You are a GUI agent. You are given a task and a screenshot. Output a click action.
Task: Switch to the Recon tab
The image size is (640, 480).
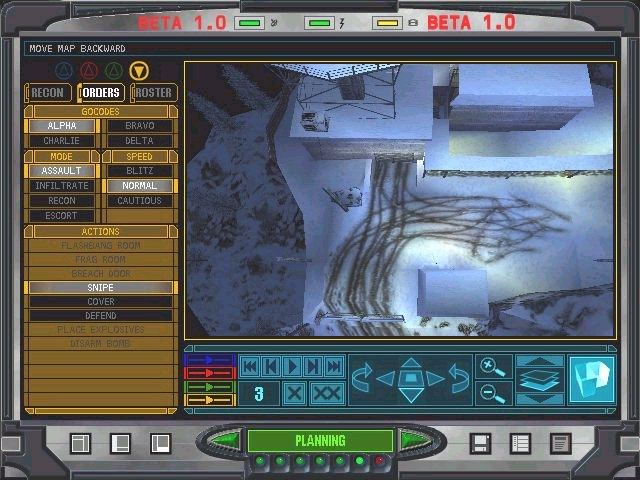tap(48, 93)
